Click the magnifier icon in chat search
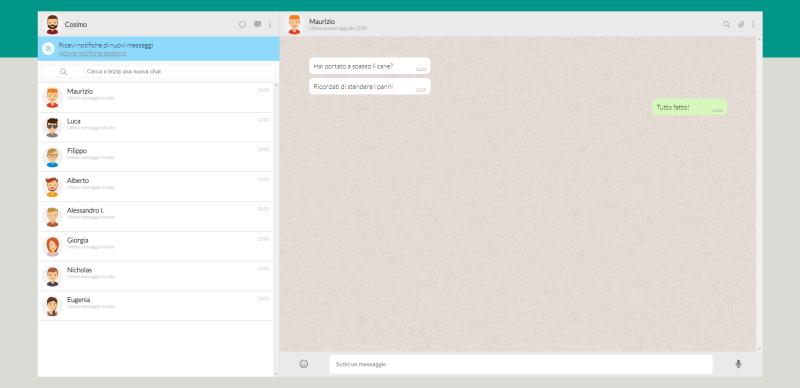 pos(63,72)
